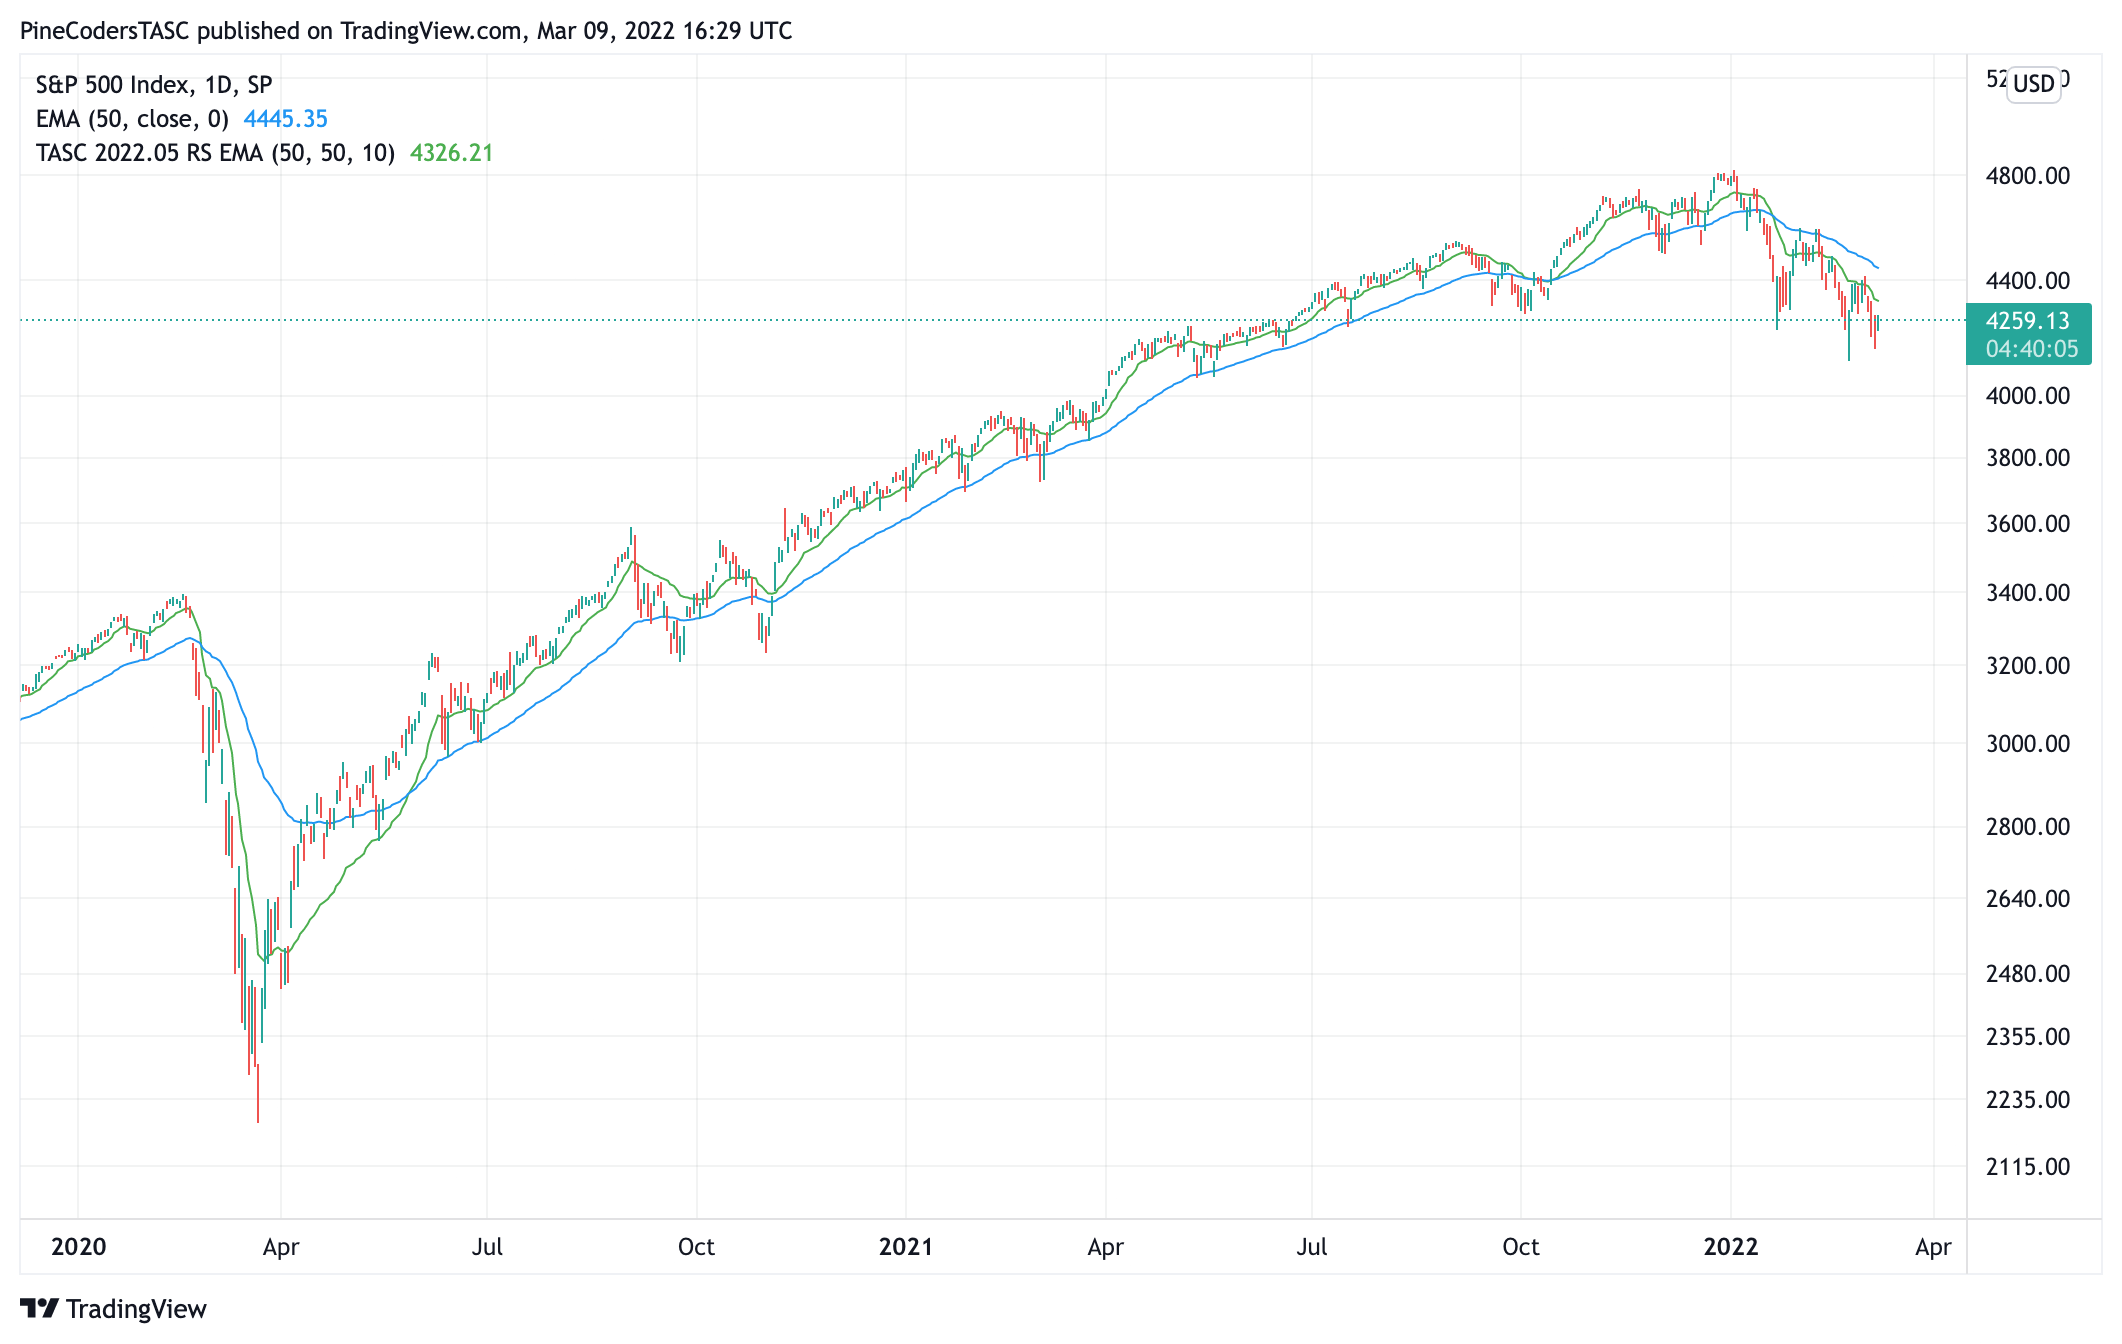Screen dimensions: 2122x1344
Task: Click the 3800.00 price axis label
Action: pyautogui.click(x=2028, y=458)
